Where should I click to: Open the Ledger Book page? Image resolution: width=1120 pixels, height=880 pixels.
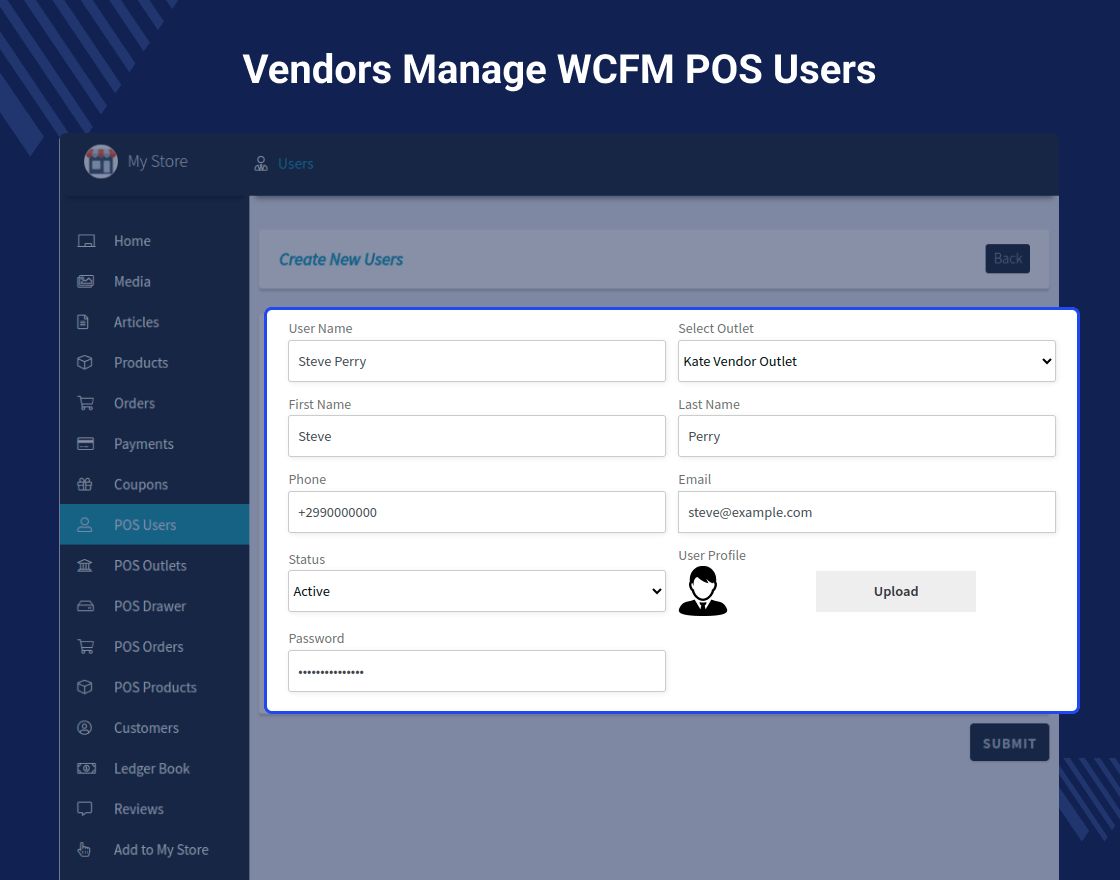pyautogui.click(x=155, y=769)
